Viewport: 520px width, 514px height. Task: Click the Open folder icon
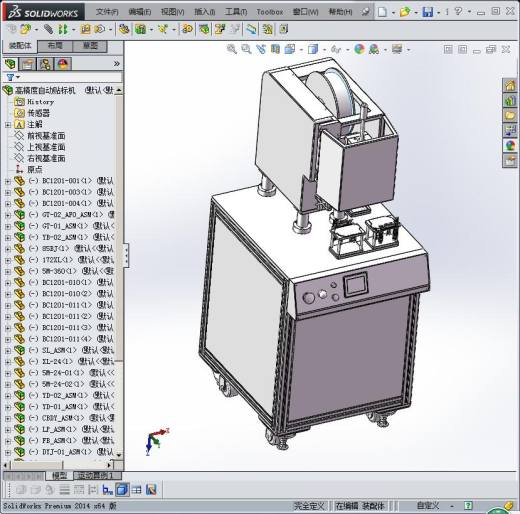pyautogui.click(x=405, y=12)
